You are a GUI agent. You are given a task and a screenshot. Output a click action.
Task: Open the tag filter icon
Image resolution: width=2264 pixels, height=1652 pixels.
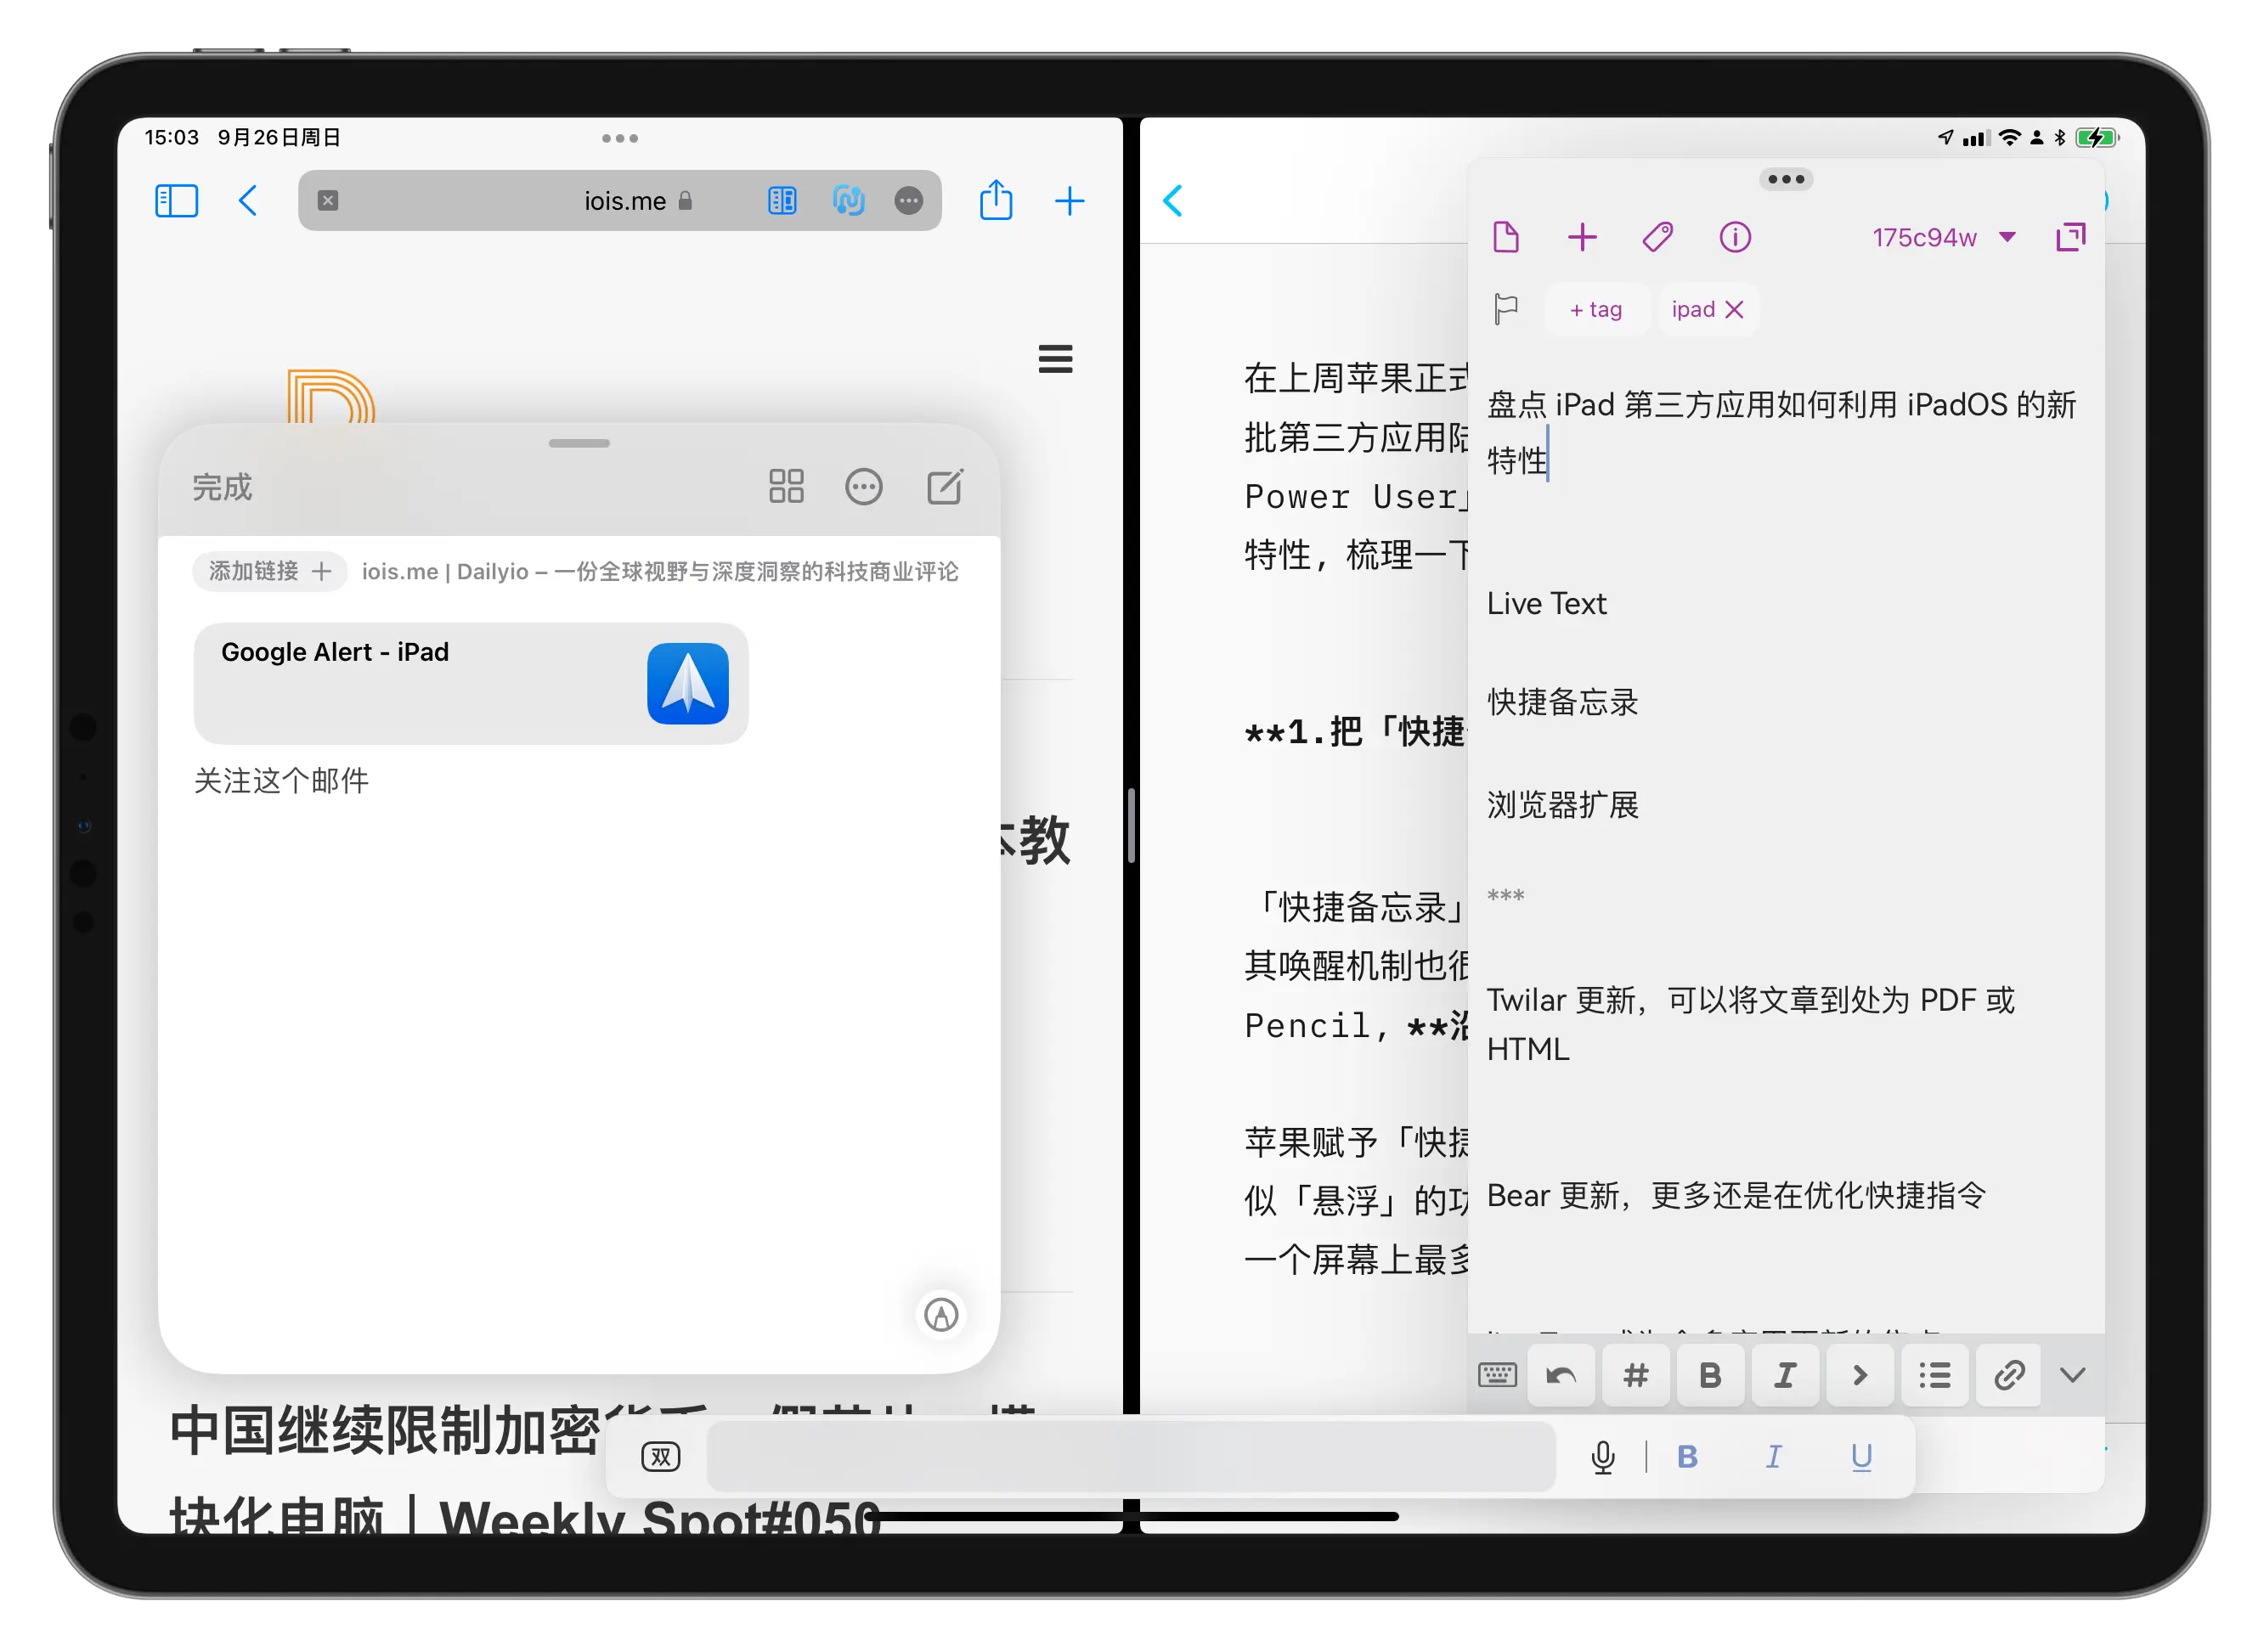tap(1658, 237)
